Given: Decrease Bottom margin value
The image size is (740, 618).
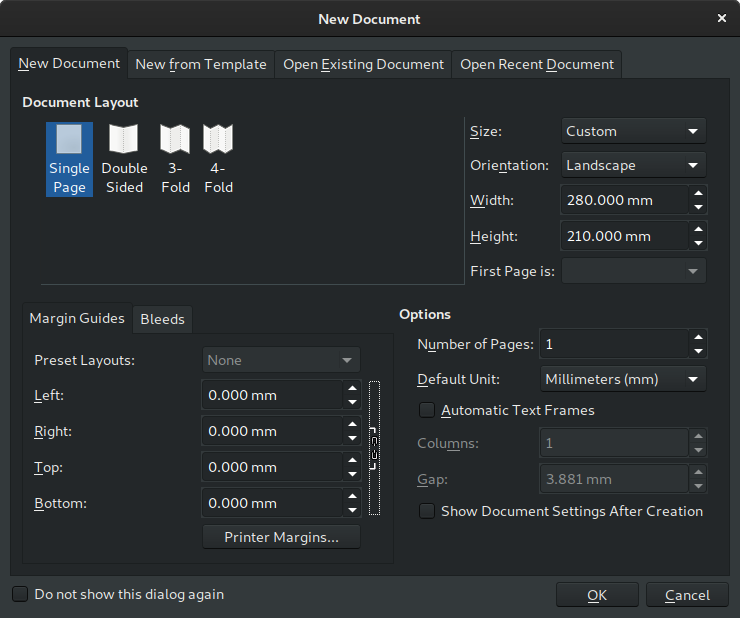Looking at the screenshot, I should (x=353, y=510).
